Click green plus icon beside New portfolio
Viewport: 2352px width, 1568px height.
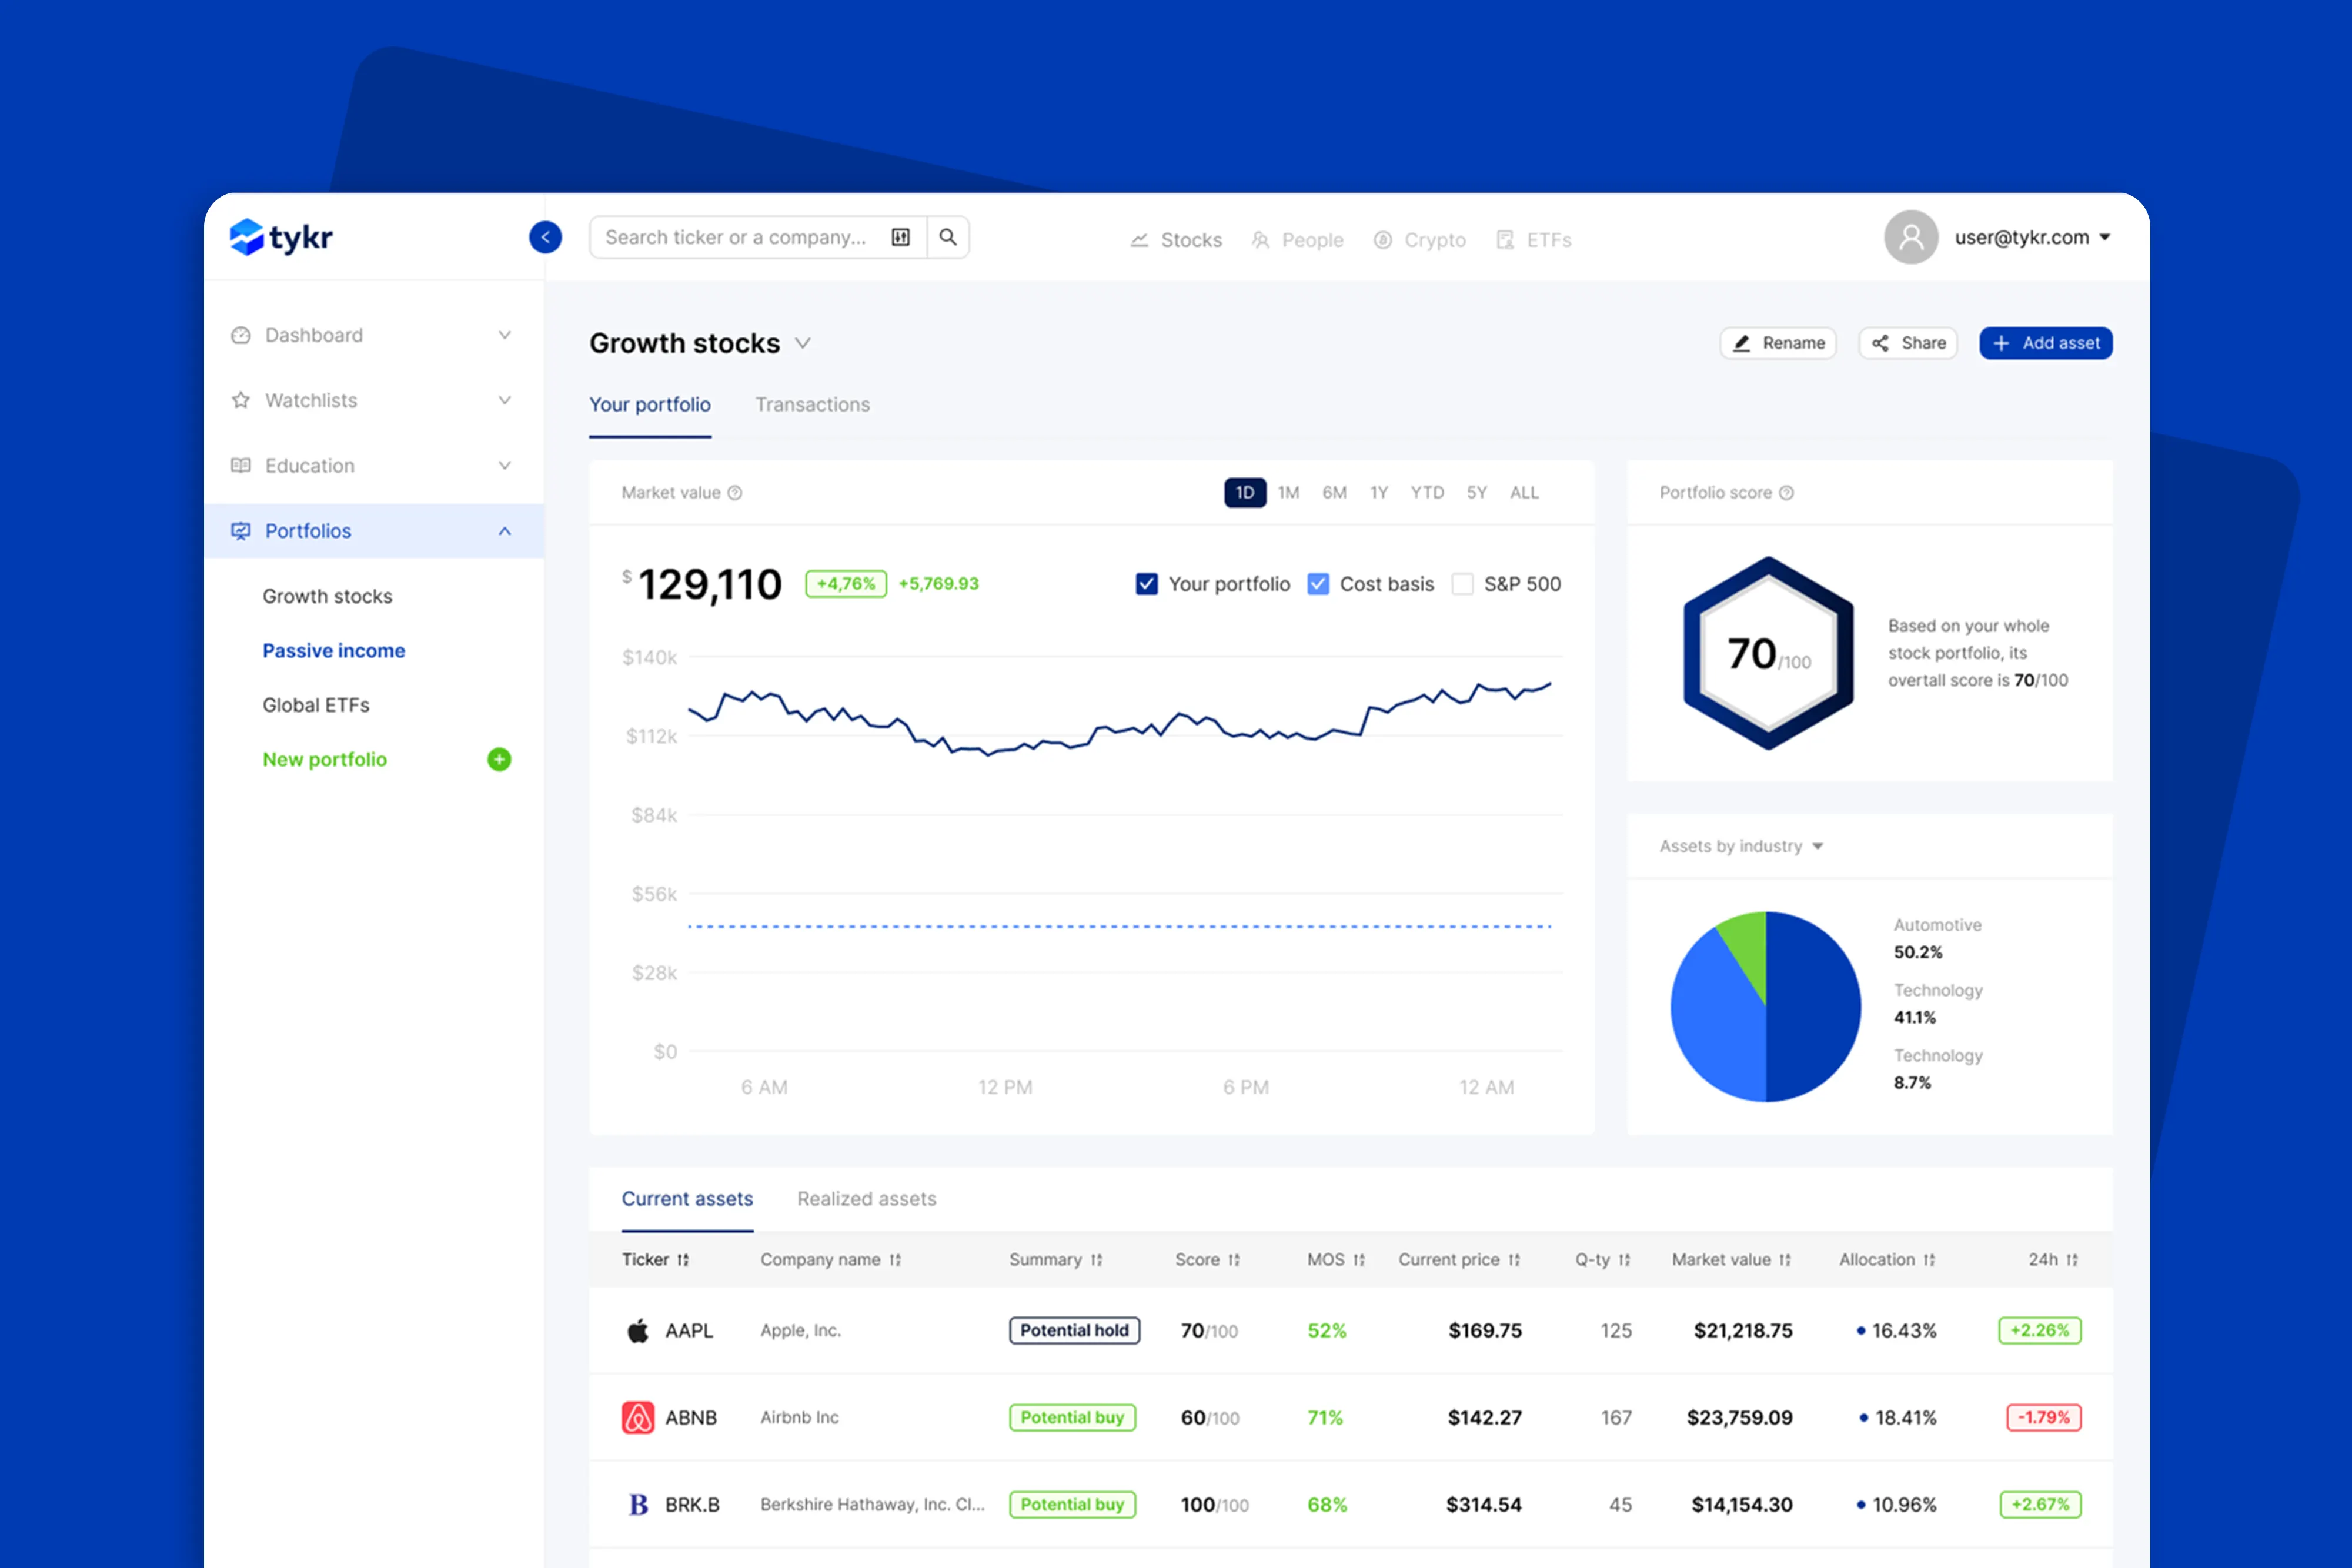tap(499, 759)
